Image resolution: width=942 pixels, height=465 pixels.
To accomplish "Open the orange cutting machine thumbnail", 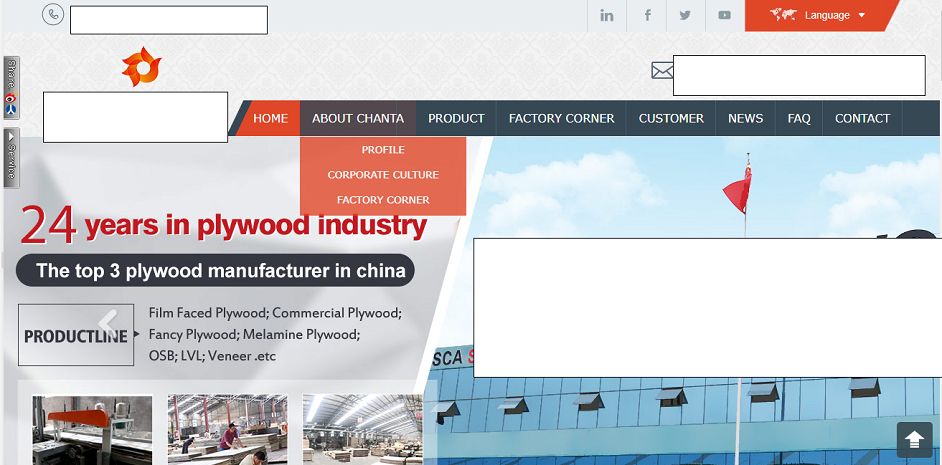I will (x=93, y=430).
